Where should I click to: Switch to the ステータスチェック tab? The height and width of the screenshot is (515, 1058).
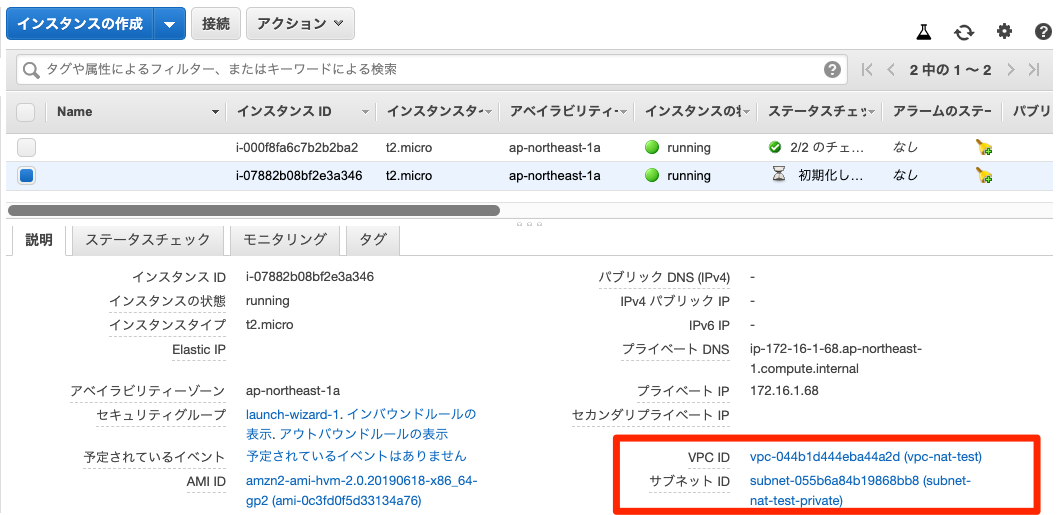tap(148, 240)
